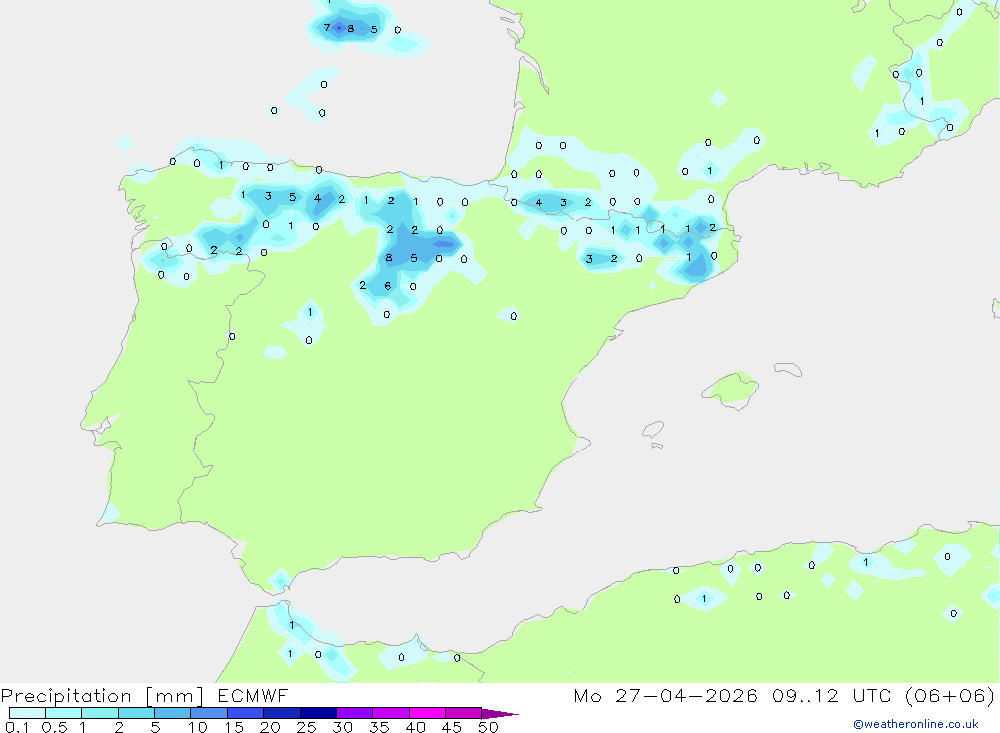Image resolution: width=1000 pixels, height=733 pixels.
Task: Click the legend label "20"
Action: 270,727
